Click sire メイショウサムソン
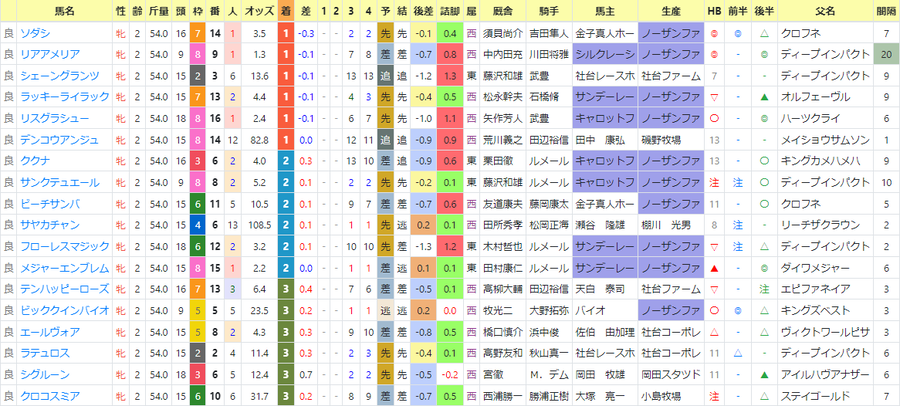This screenshot has width=900, height=406. pos(825,140)
